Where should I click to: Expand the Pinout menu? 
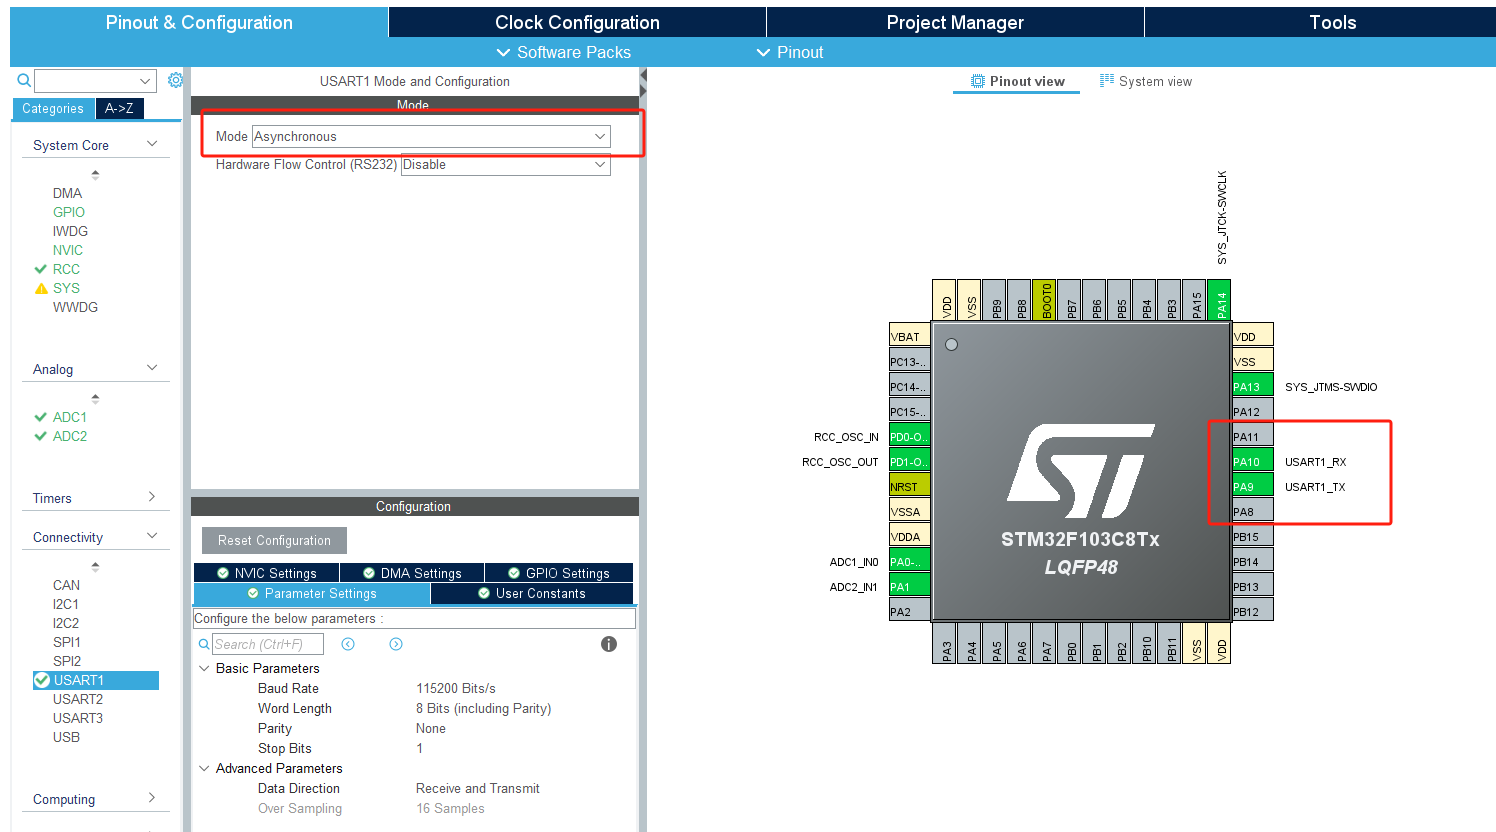point(790,52)
